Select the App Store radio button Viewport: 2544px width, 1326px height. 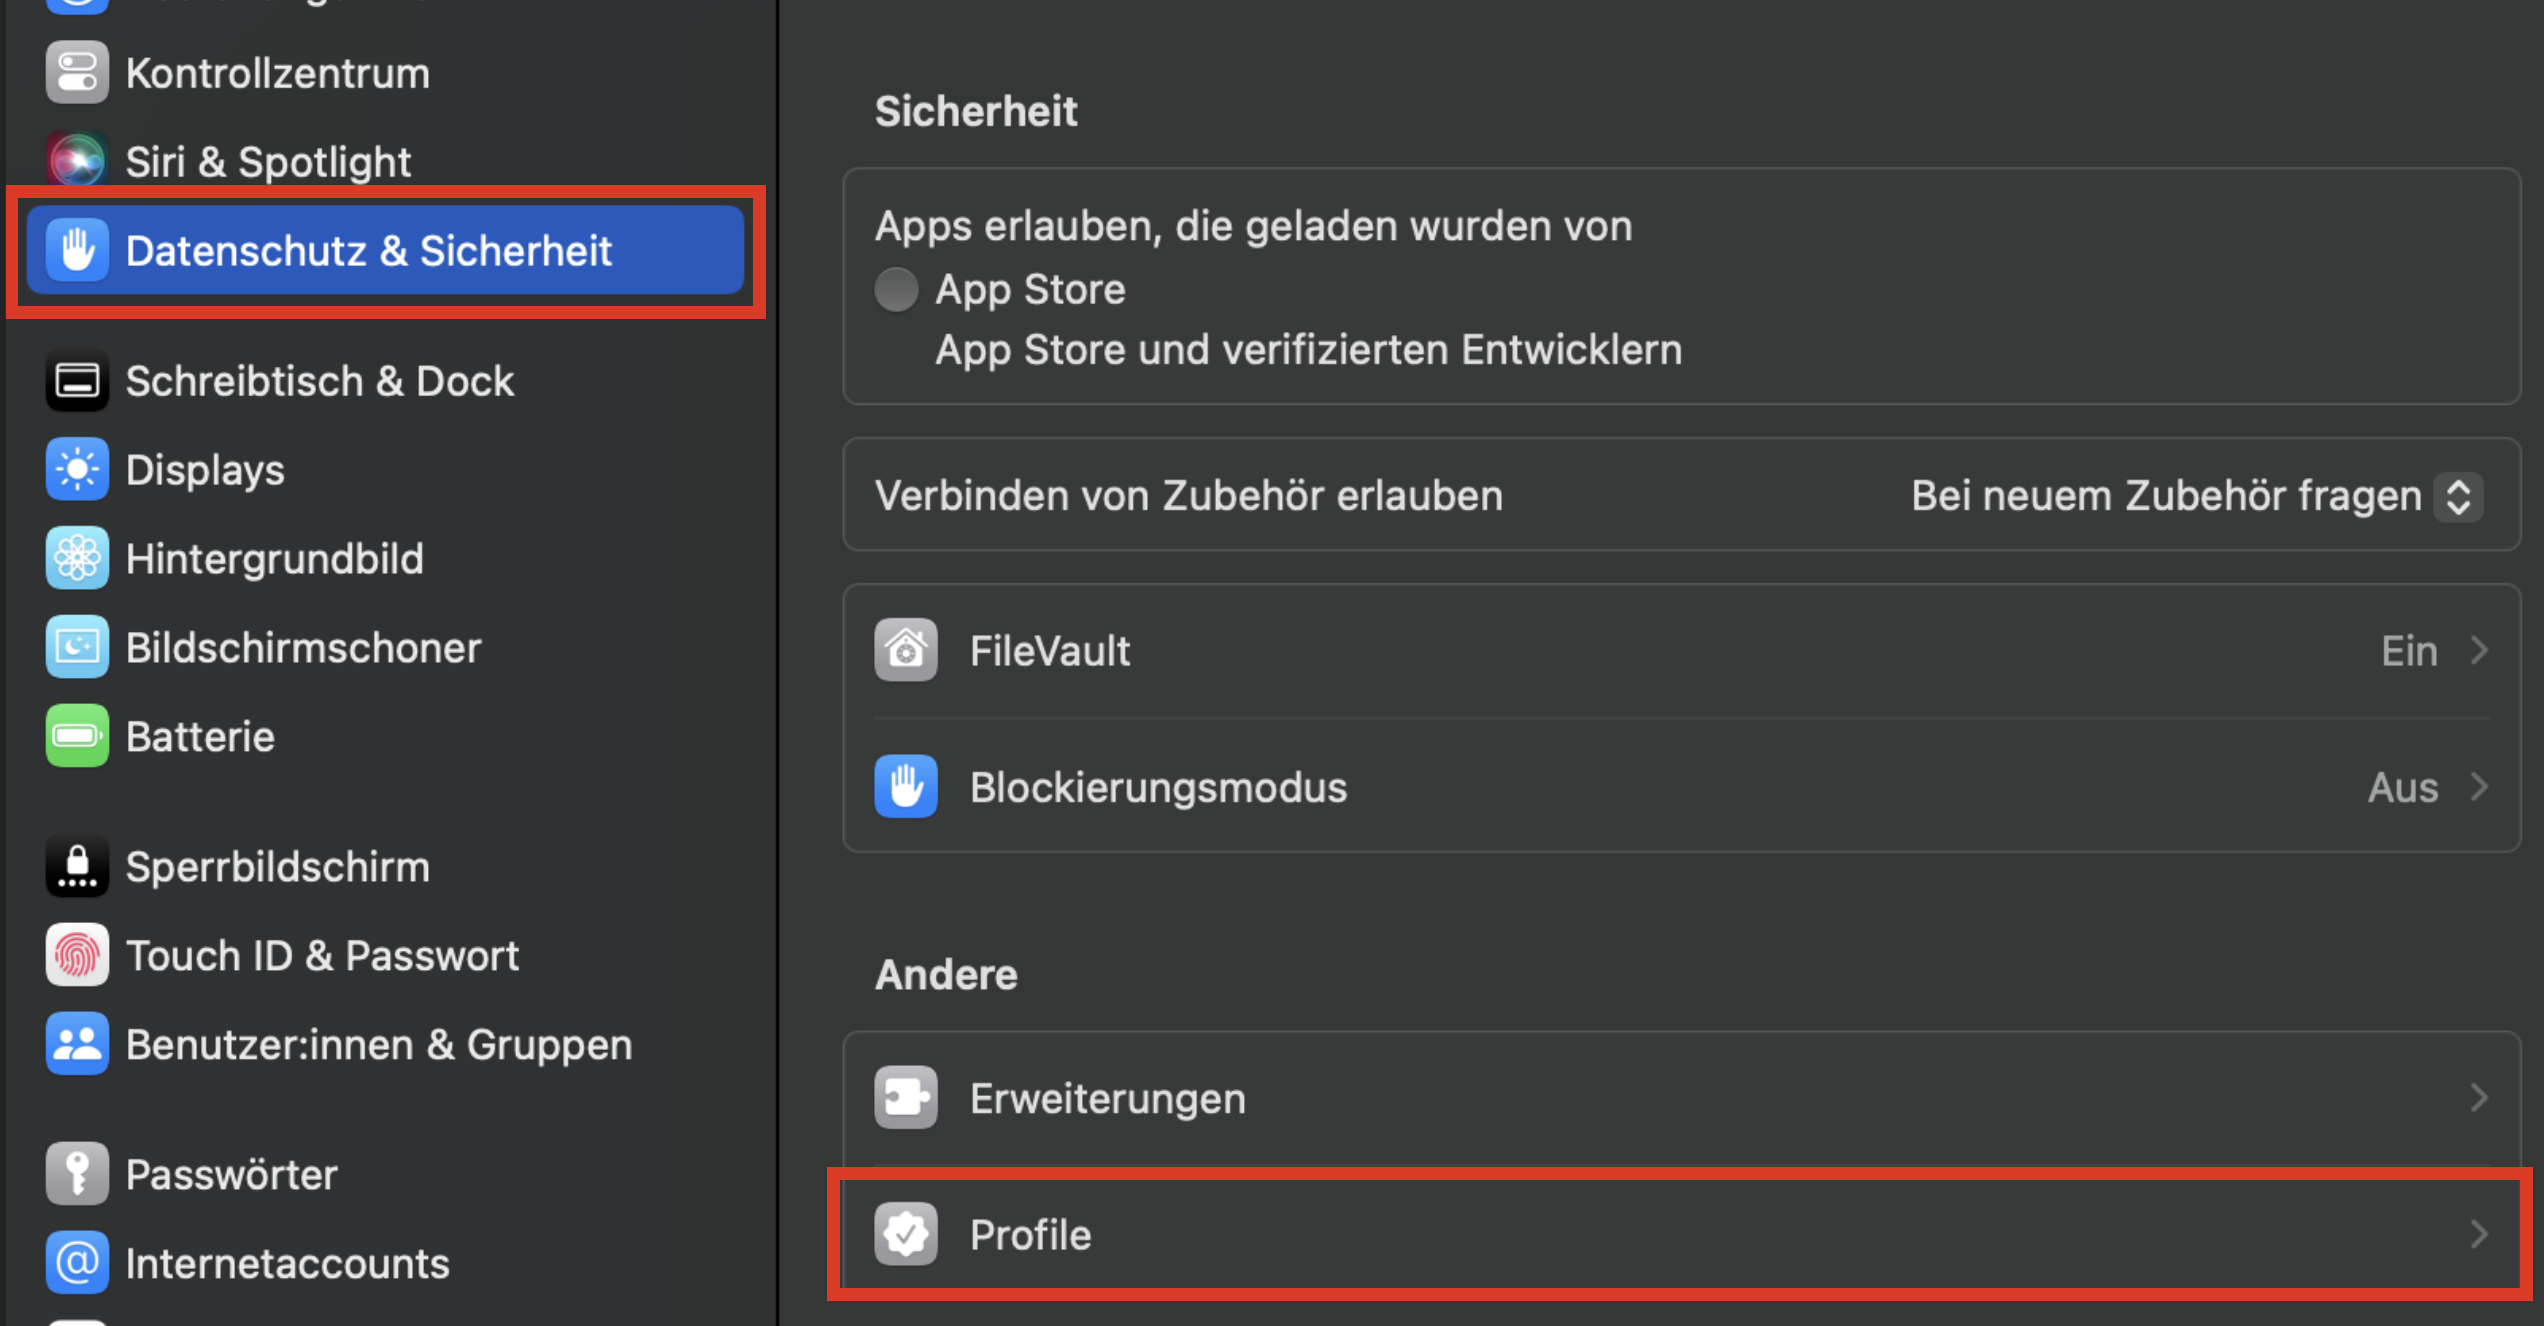point(896,290)
